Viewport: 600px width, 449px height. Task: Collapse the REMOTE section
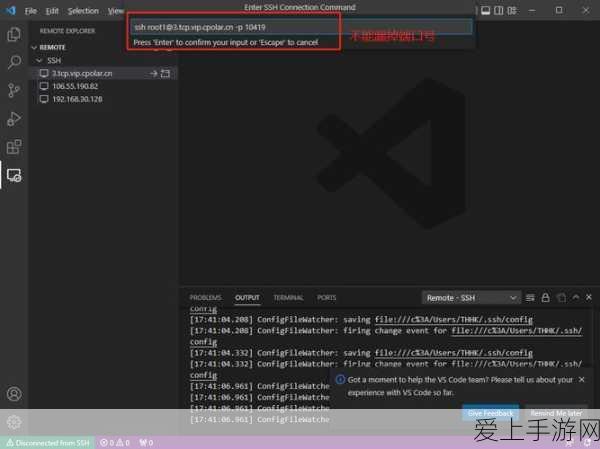pos(34,47)
